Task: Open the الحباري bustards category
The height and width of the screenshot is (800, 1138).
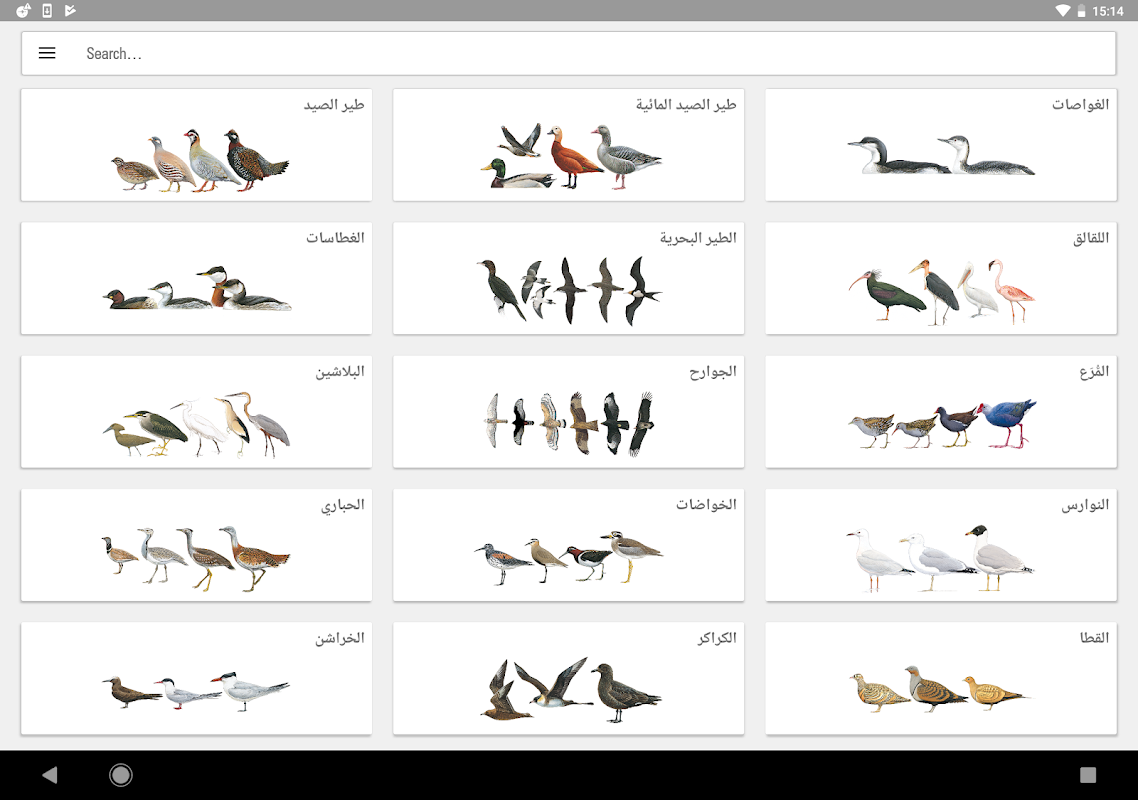Action: pos(196,545)
